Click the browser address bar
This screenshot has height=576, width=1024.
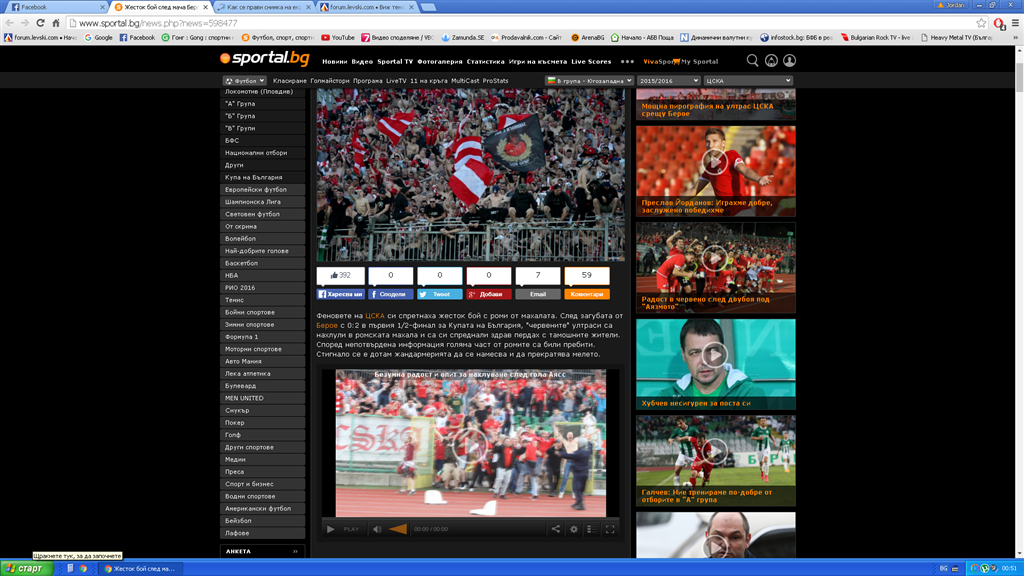[522, 23]
